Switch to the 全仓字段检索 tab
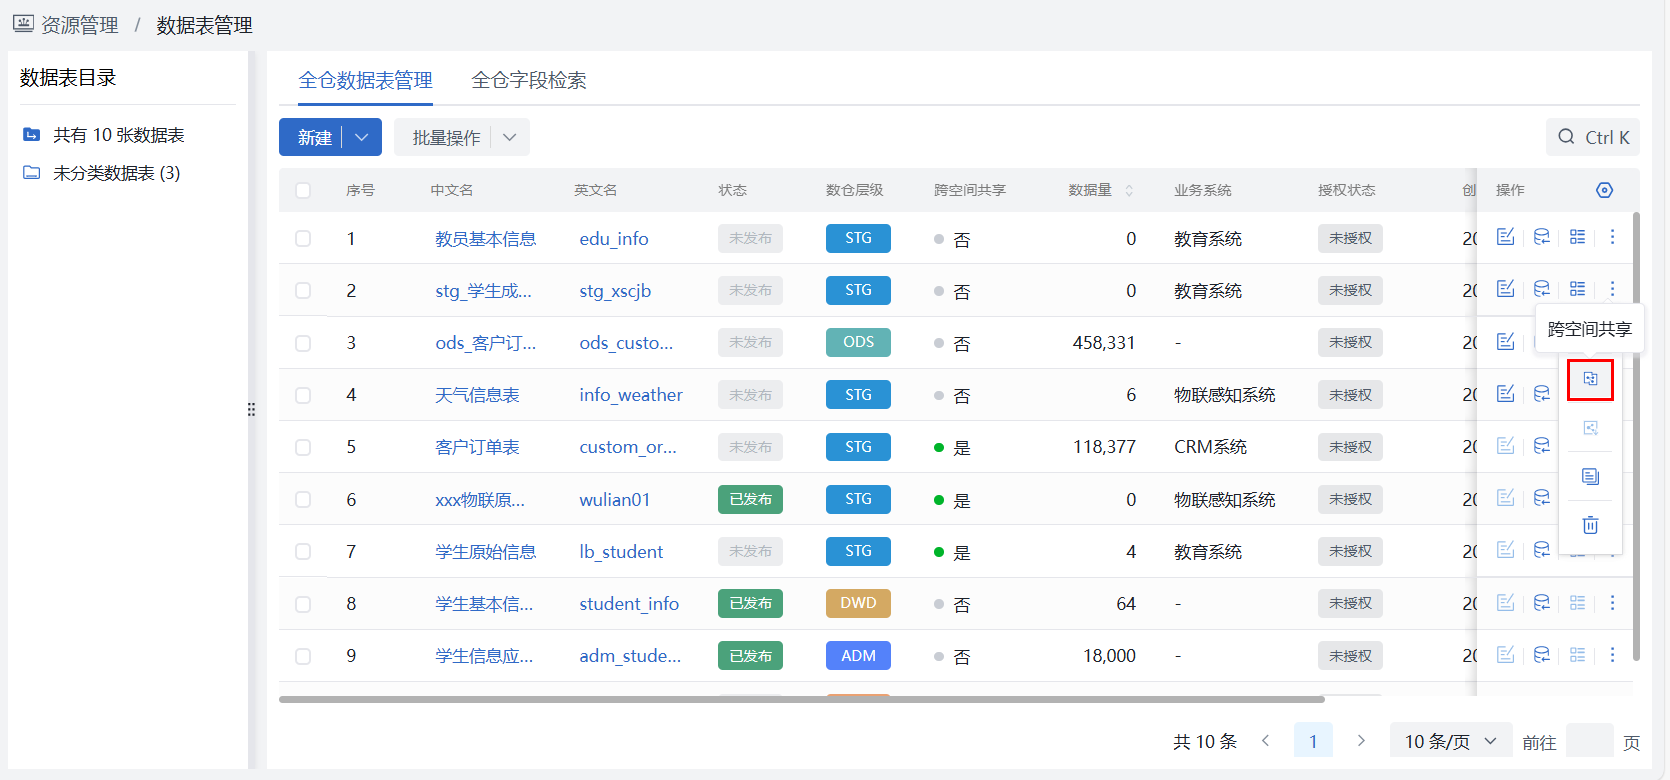Viewport: 1670px width, 780px height. pyautogui.click(x=528, y=80)
